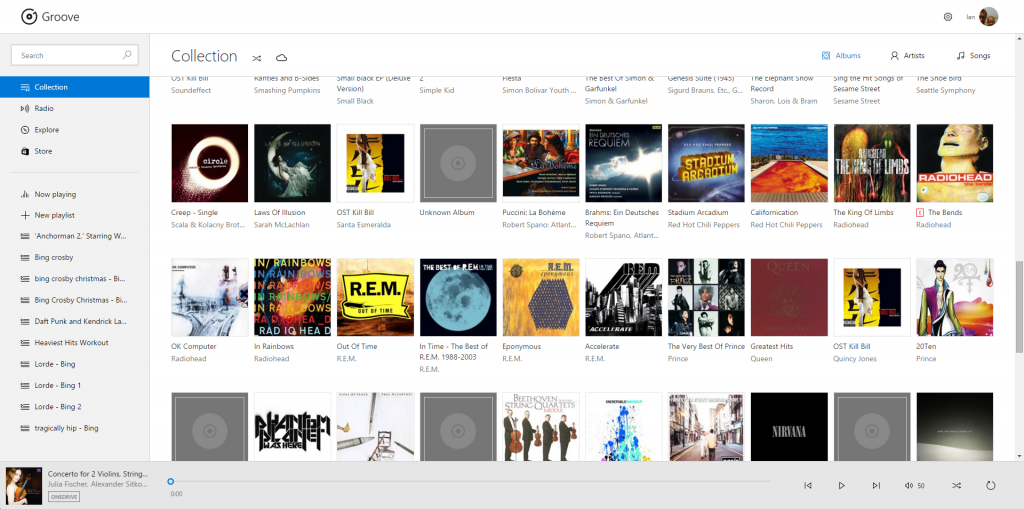Screen dimensions: 1024x509
Task: Click the Explicit badge on The Bends
Action: (x=920, y=212)
